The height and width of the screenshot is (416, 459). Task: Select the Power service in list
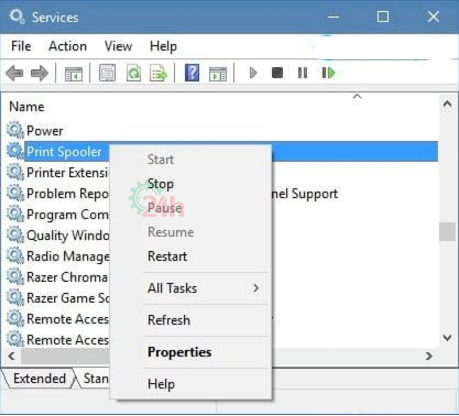click(x=45, y=131)
